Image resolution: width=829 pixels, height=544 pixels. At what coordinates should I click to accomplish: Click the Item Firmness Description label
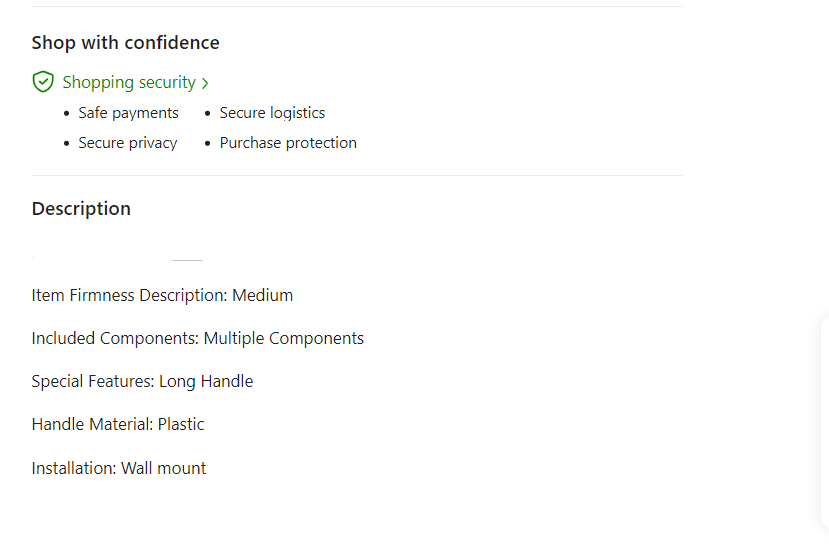[129, 295]
